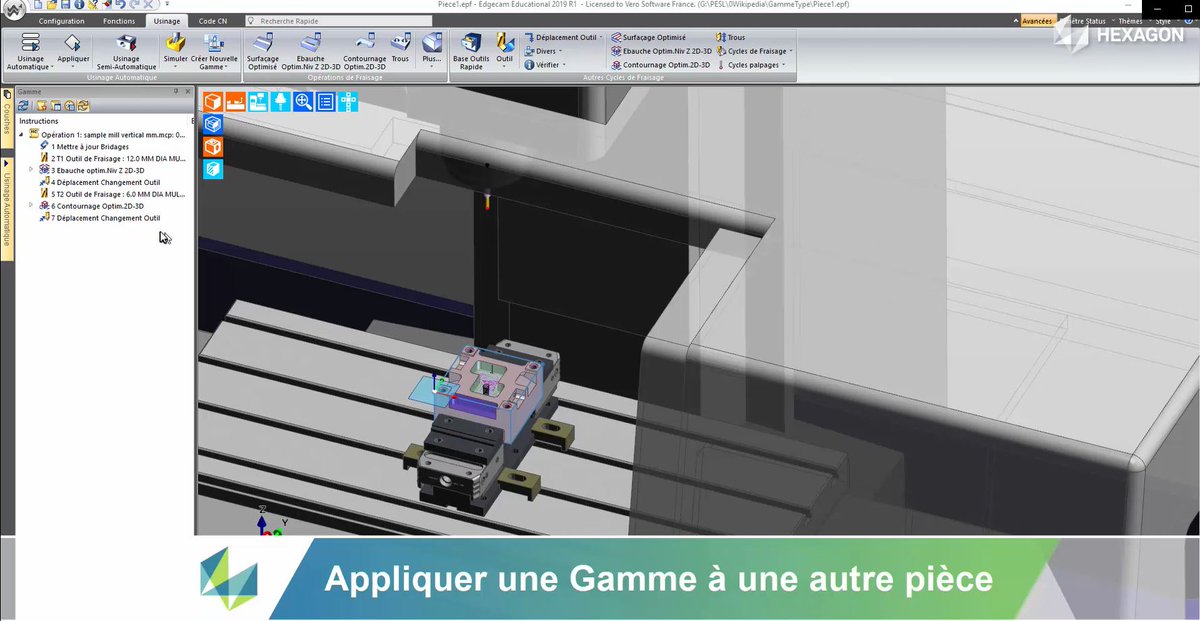Click small Trous cycle button
The image size is (1200, 621).
[731, 37]
